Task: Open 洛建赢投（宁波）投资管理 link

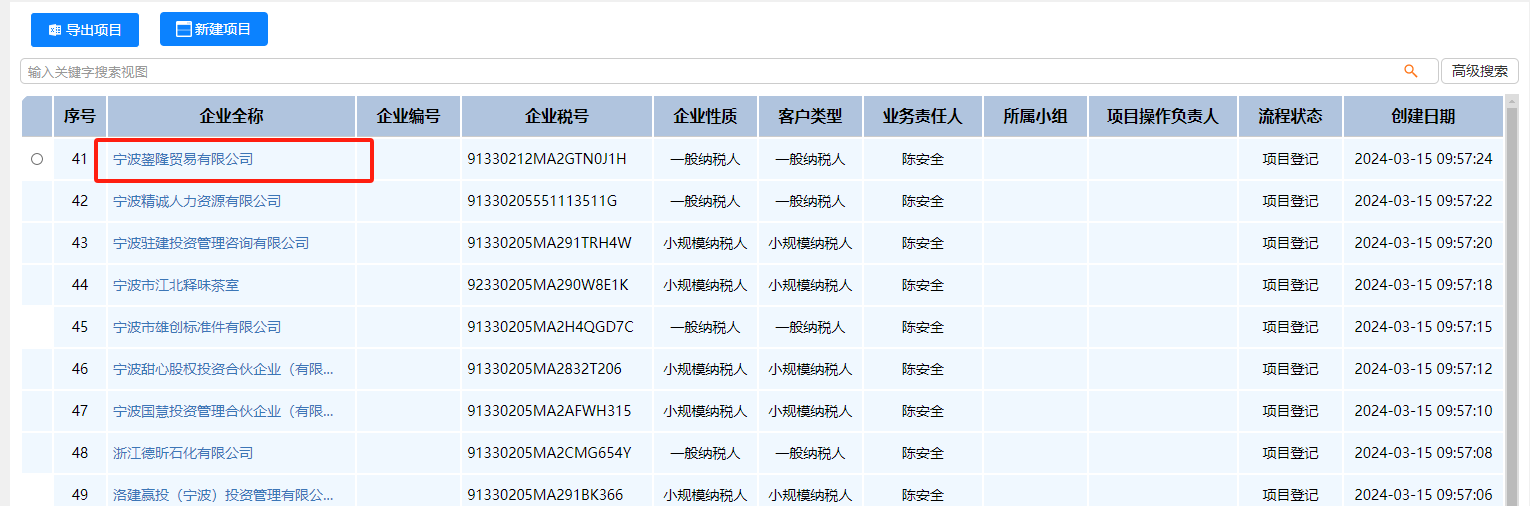Action: (223, 495)
